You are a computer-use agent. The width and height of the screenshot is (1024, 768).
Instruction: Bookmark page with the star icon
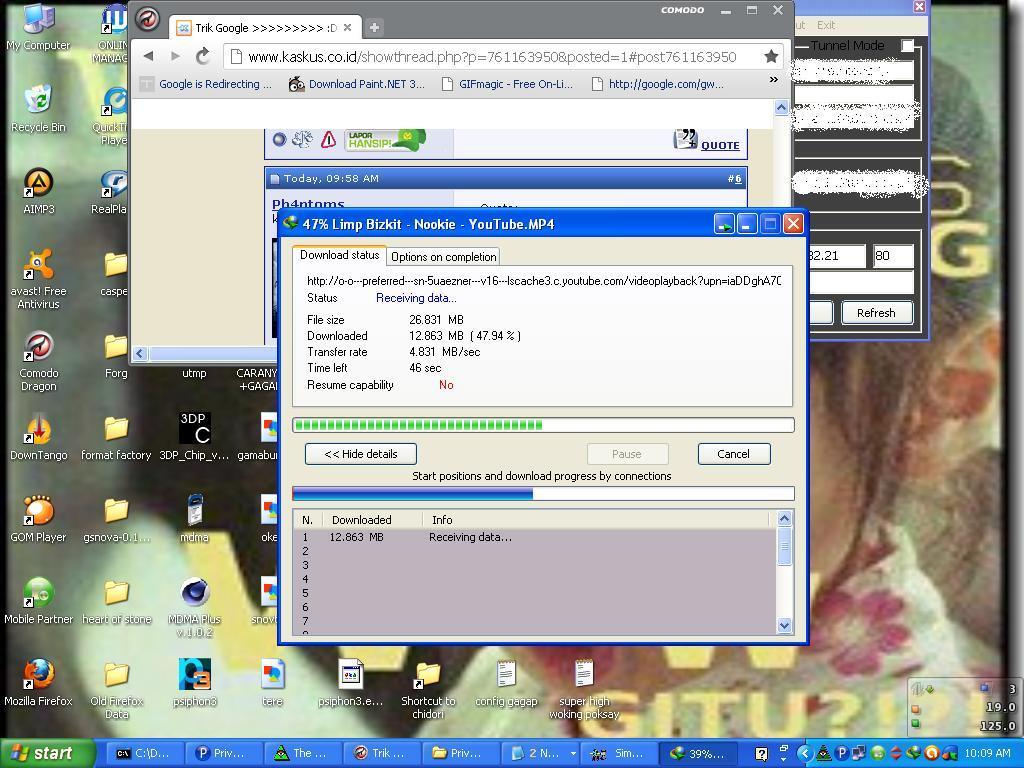771,56
